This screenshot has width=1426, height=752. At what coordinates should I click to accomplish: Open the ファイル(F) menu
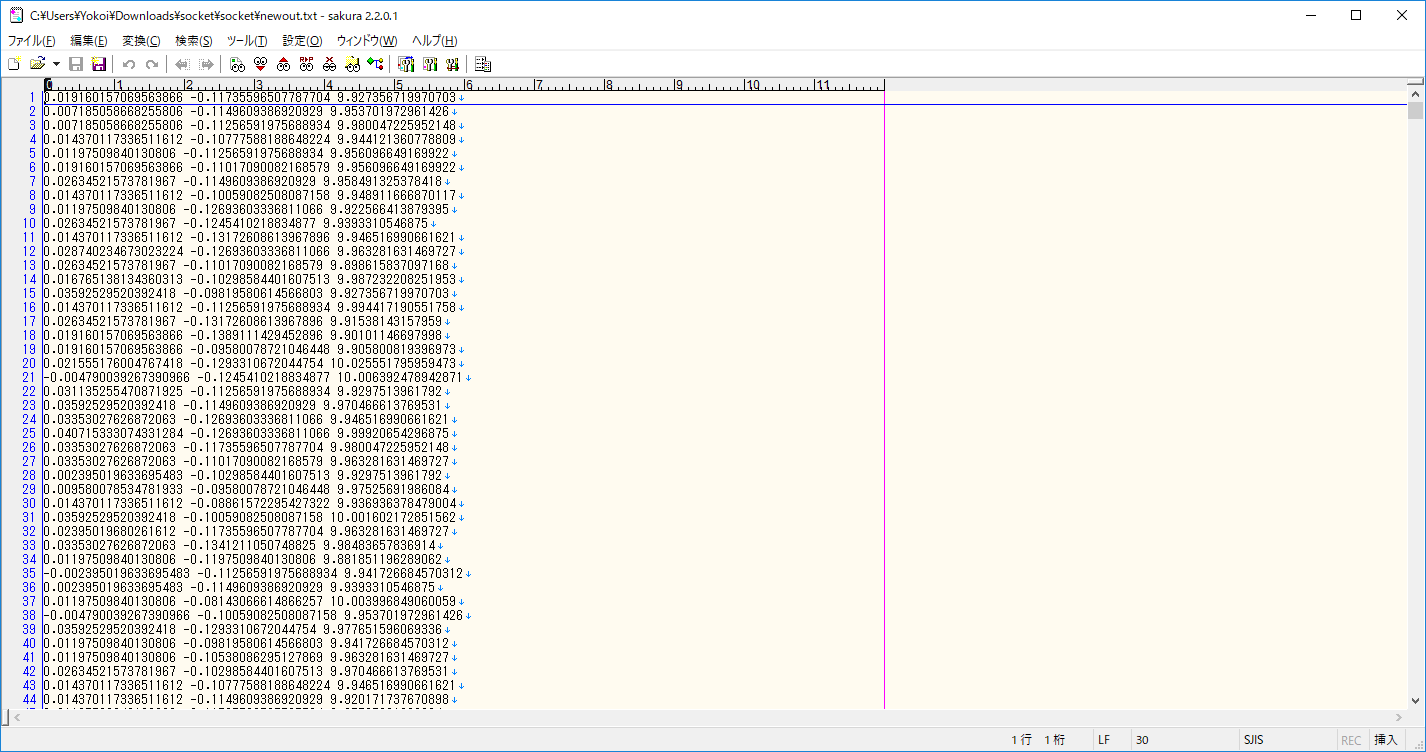click(30, 41)
